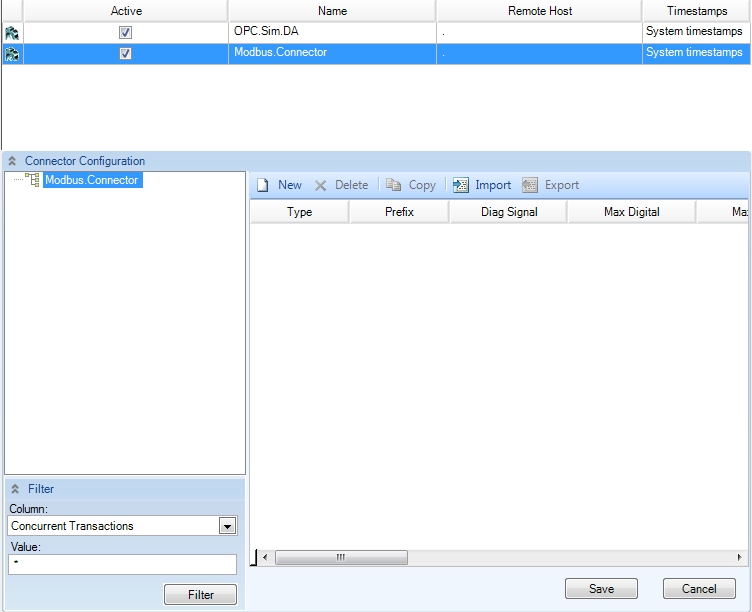Click the New toolbar icon
The image size is (752, 612).
(x=263, y=185)
